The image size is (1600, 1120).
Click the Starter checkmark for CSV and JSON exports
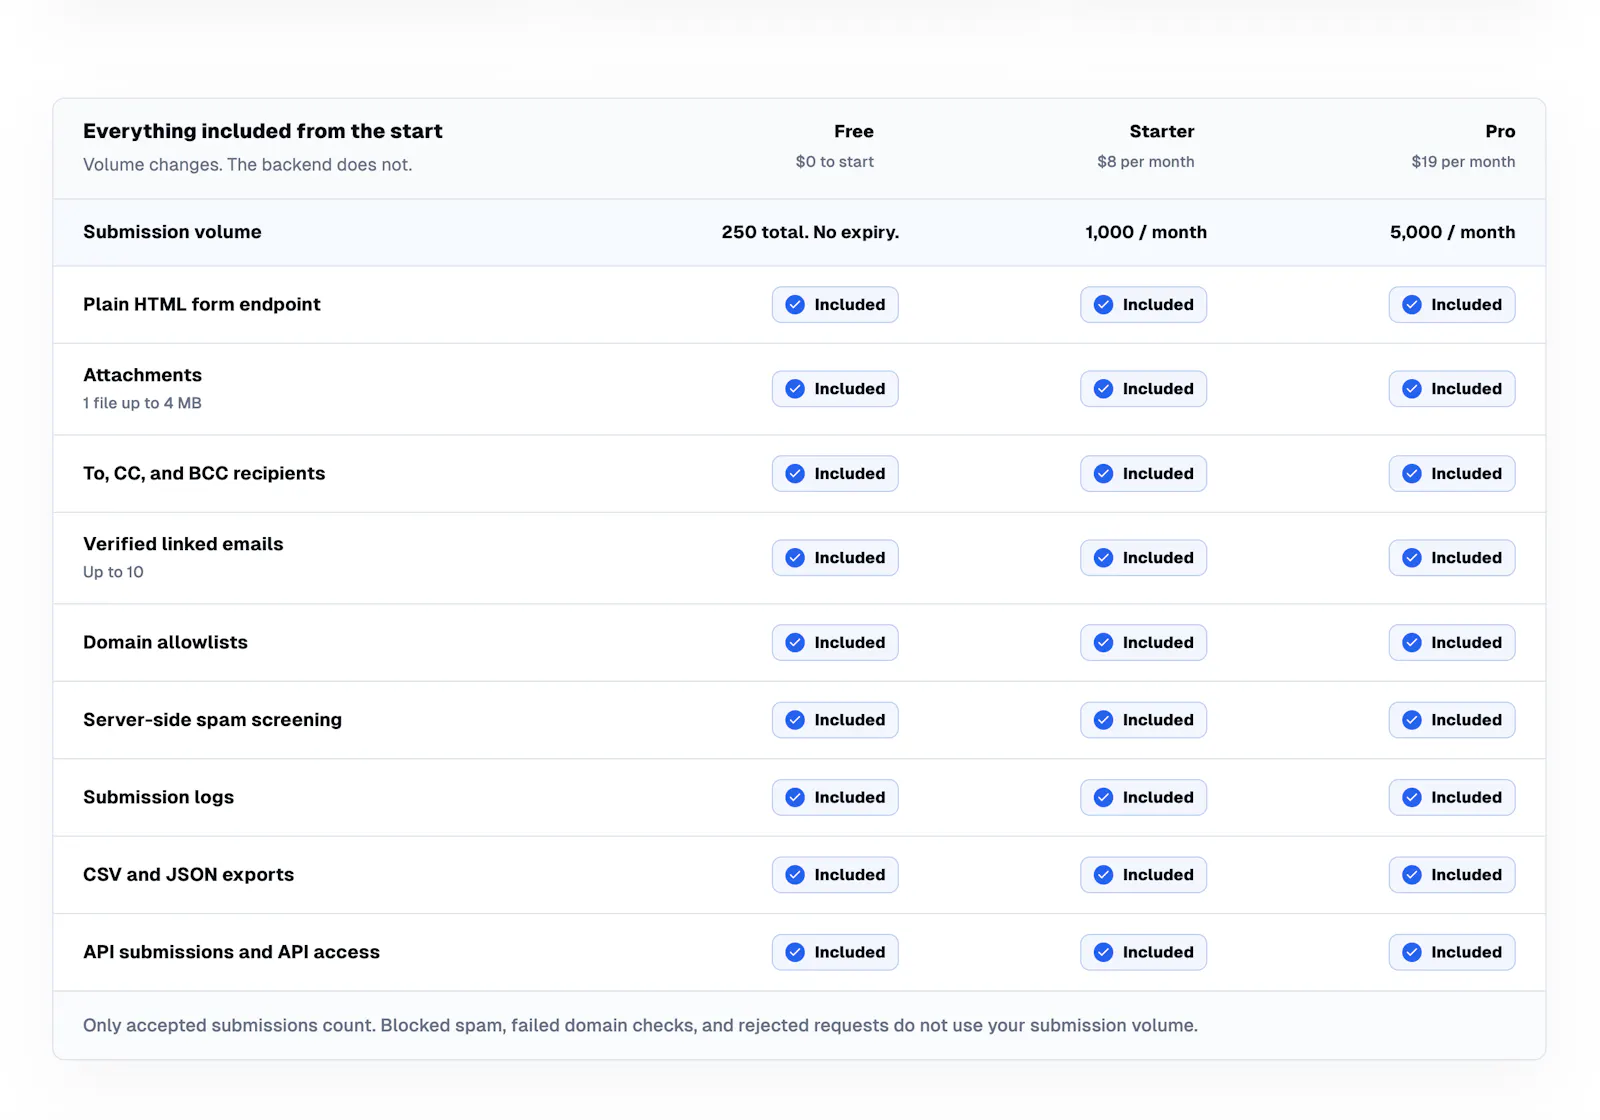coord(1103,875)
